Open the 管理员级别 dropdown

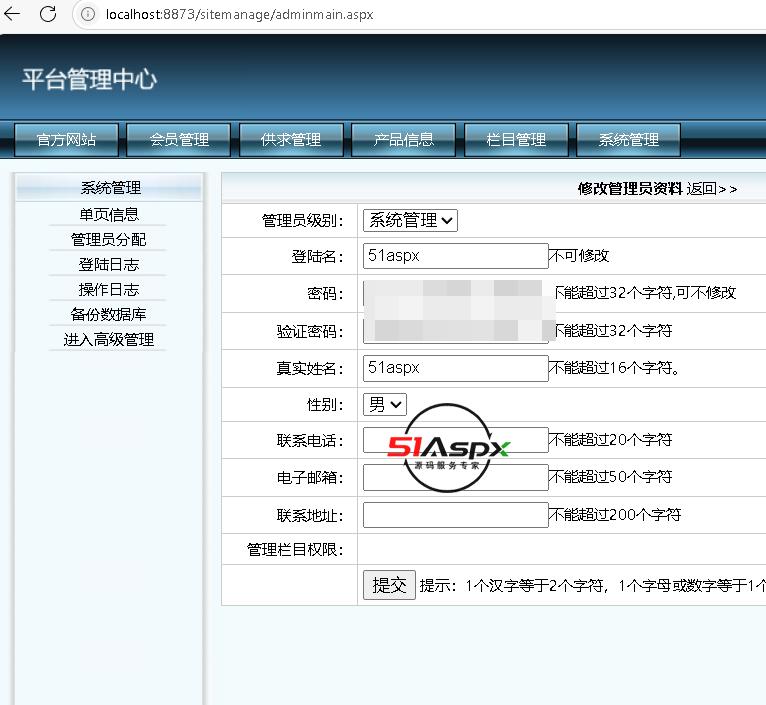(410, 220)
